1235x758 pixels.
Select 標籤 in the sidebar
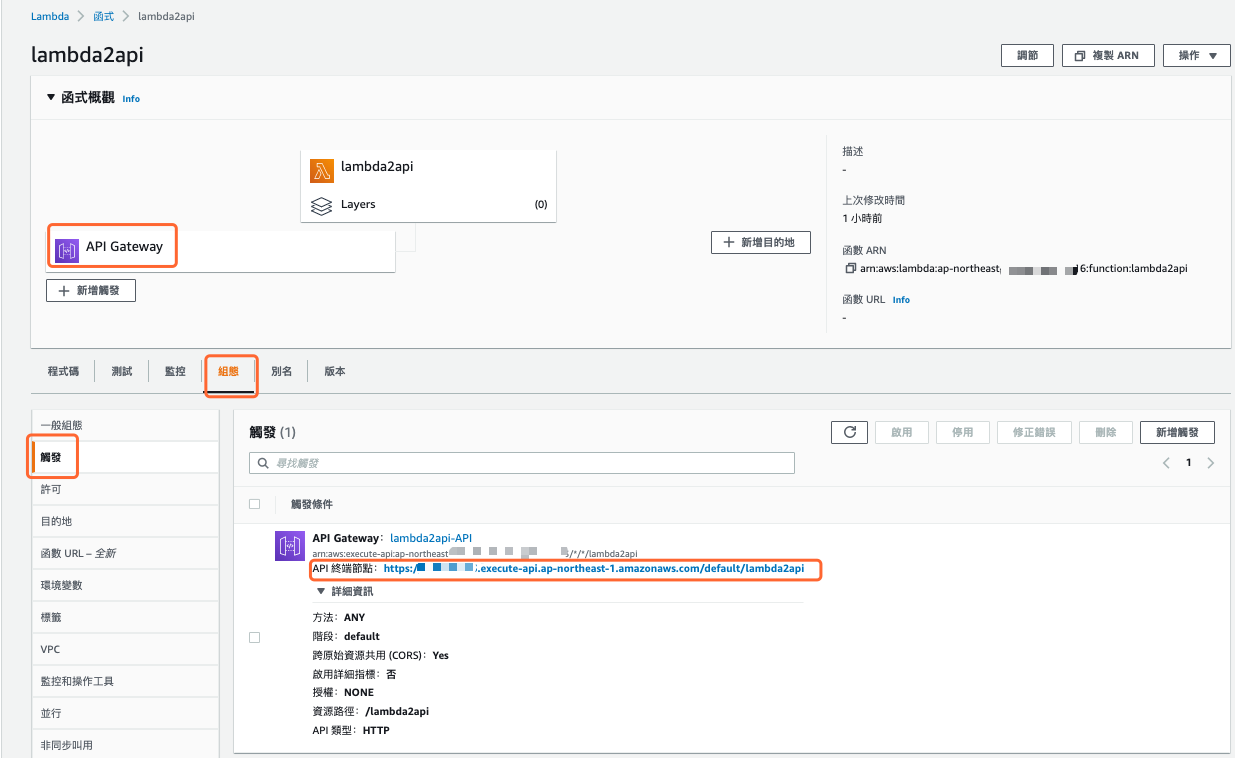tap(125, 617)
